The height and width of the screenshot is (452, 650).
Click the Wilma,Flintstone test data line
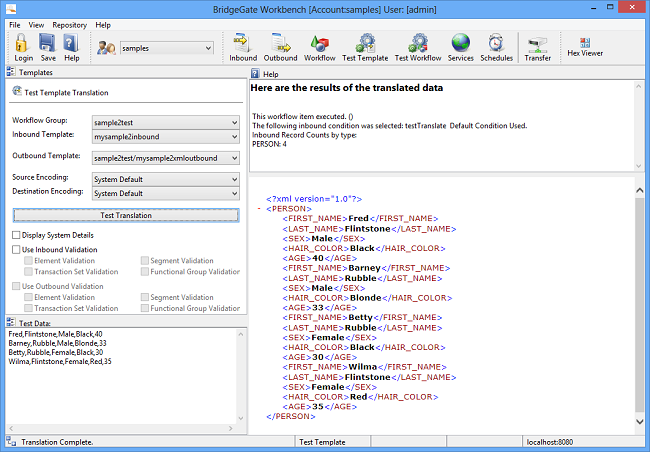click(x=60, y=361)
